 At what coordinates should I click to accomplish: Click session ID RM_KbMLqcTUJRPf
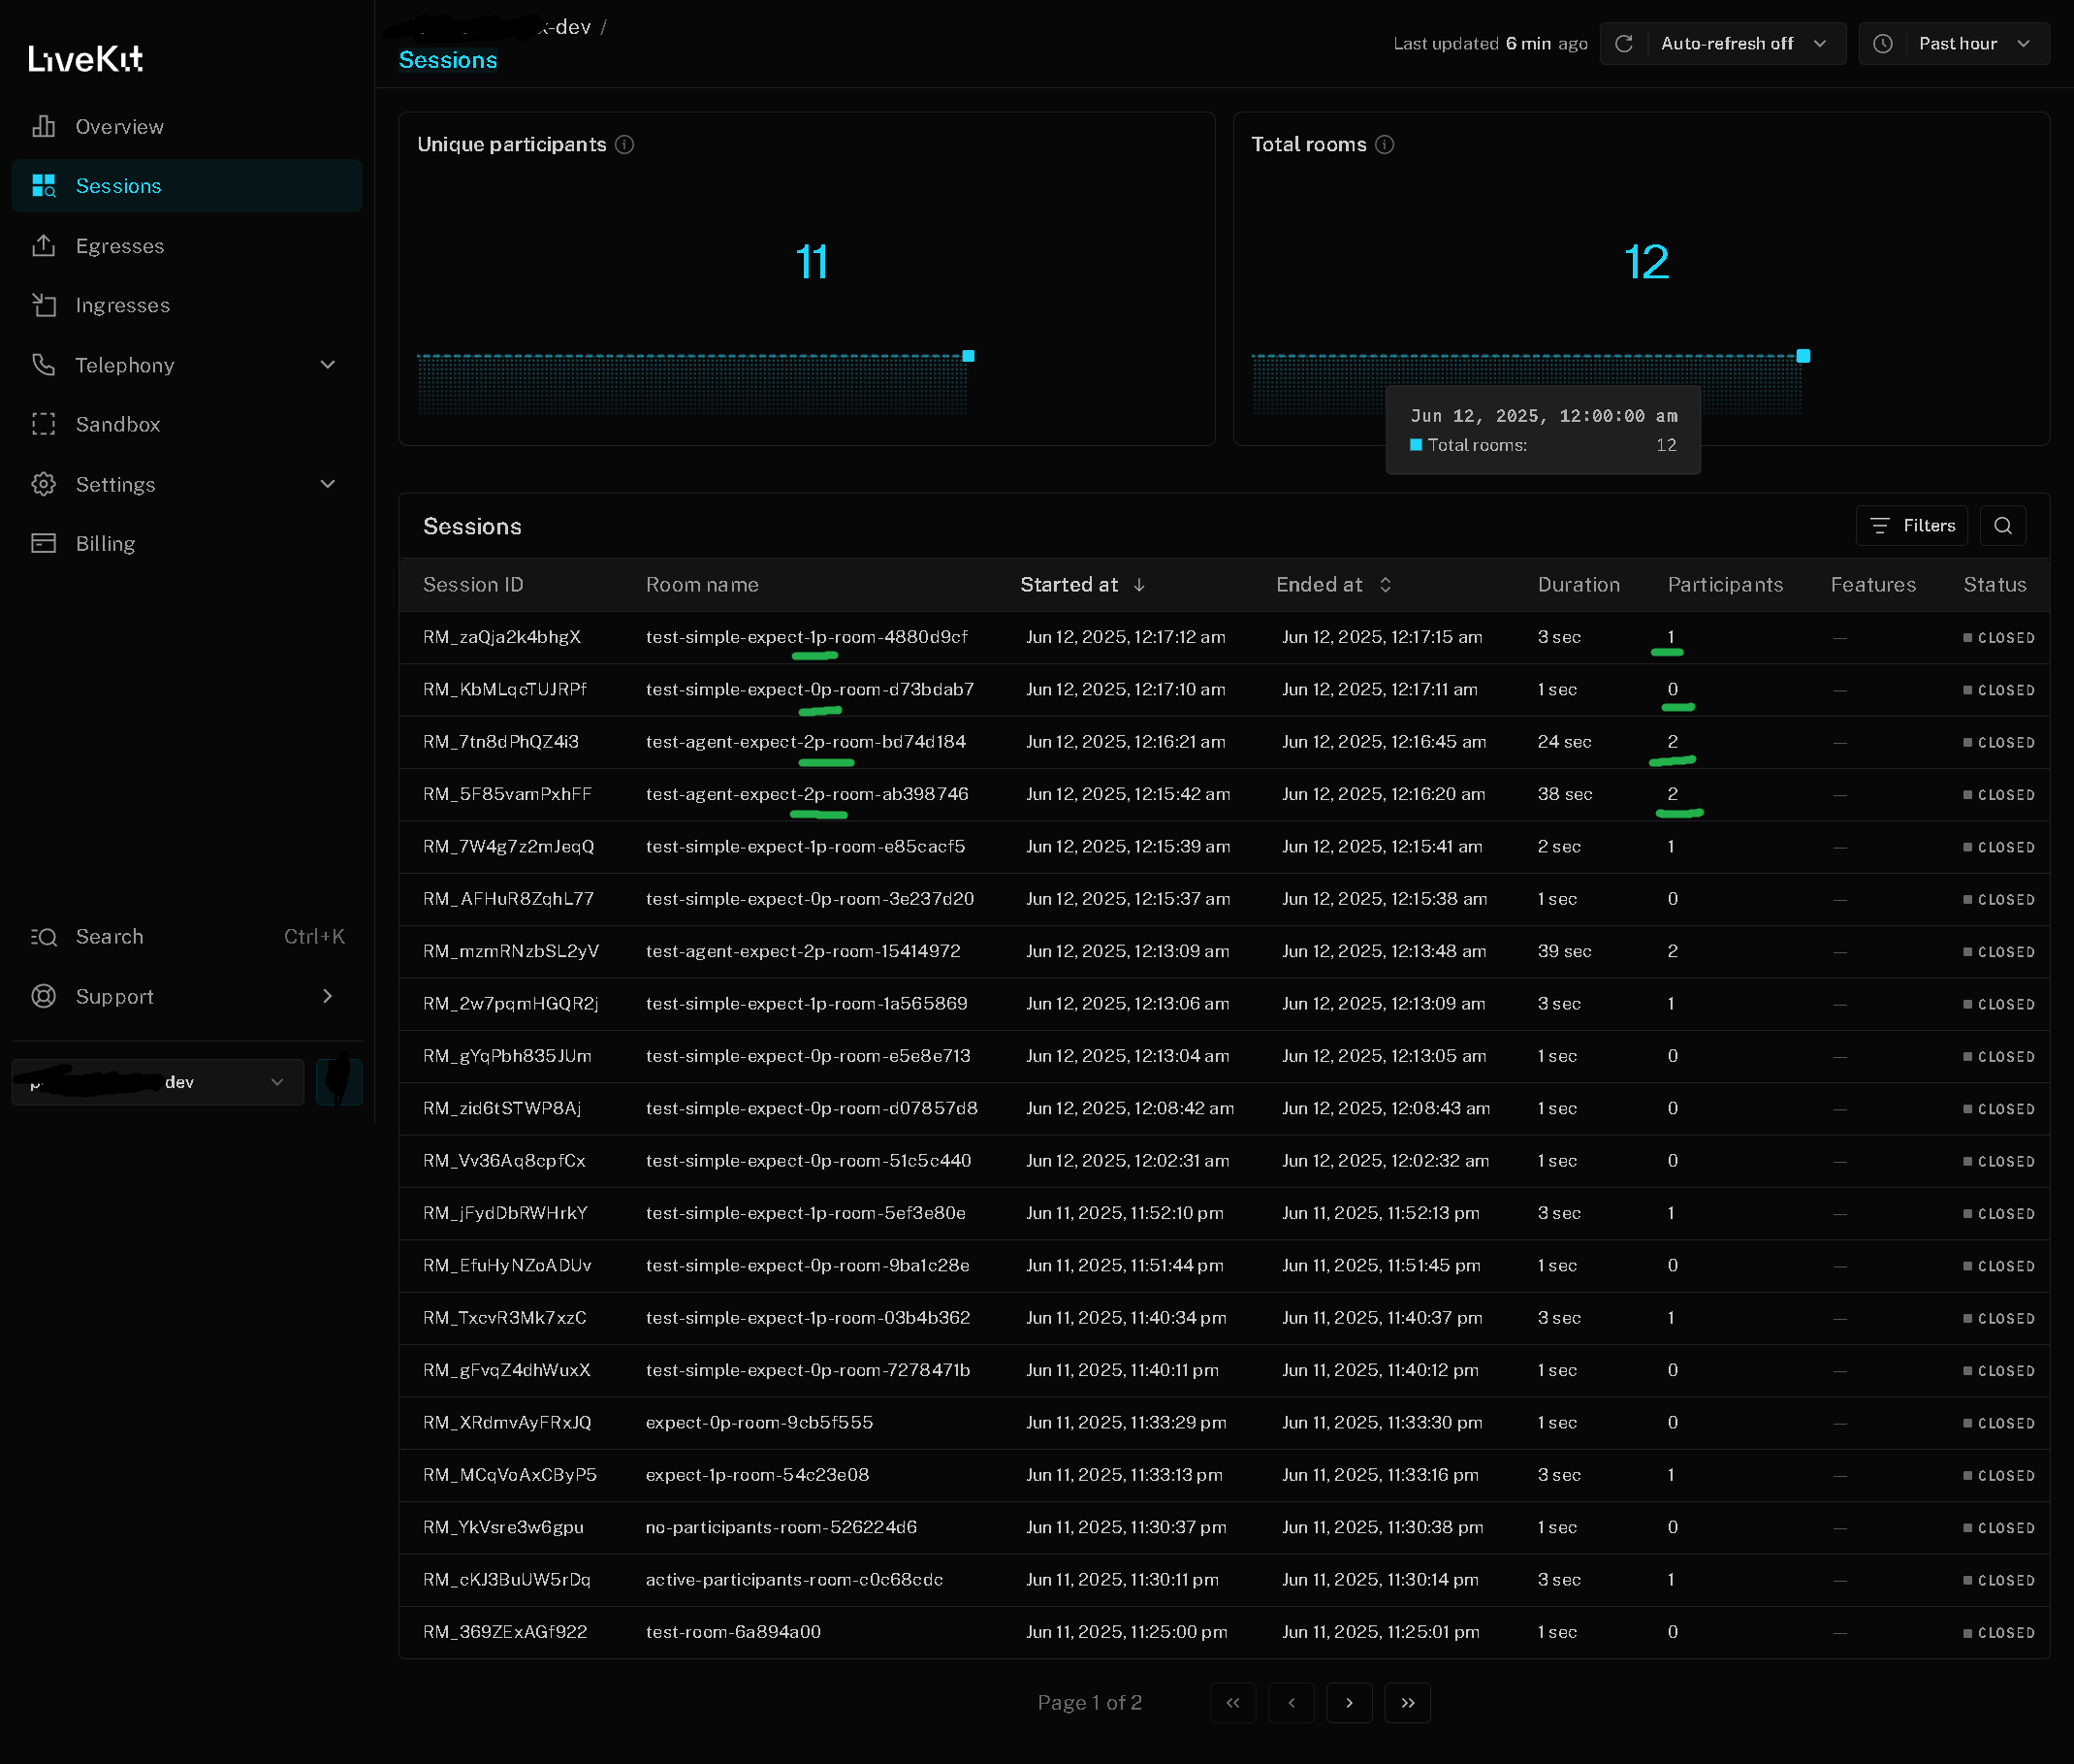coord(505,690)
